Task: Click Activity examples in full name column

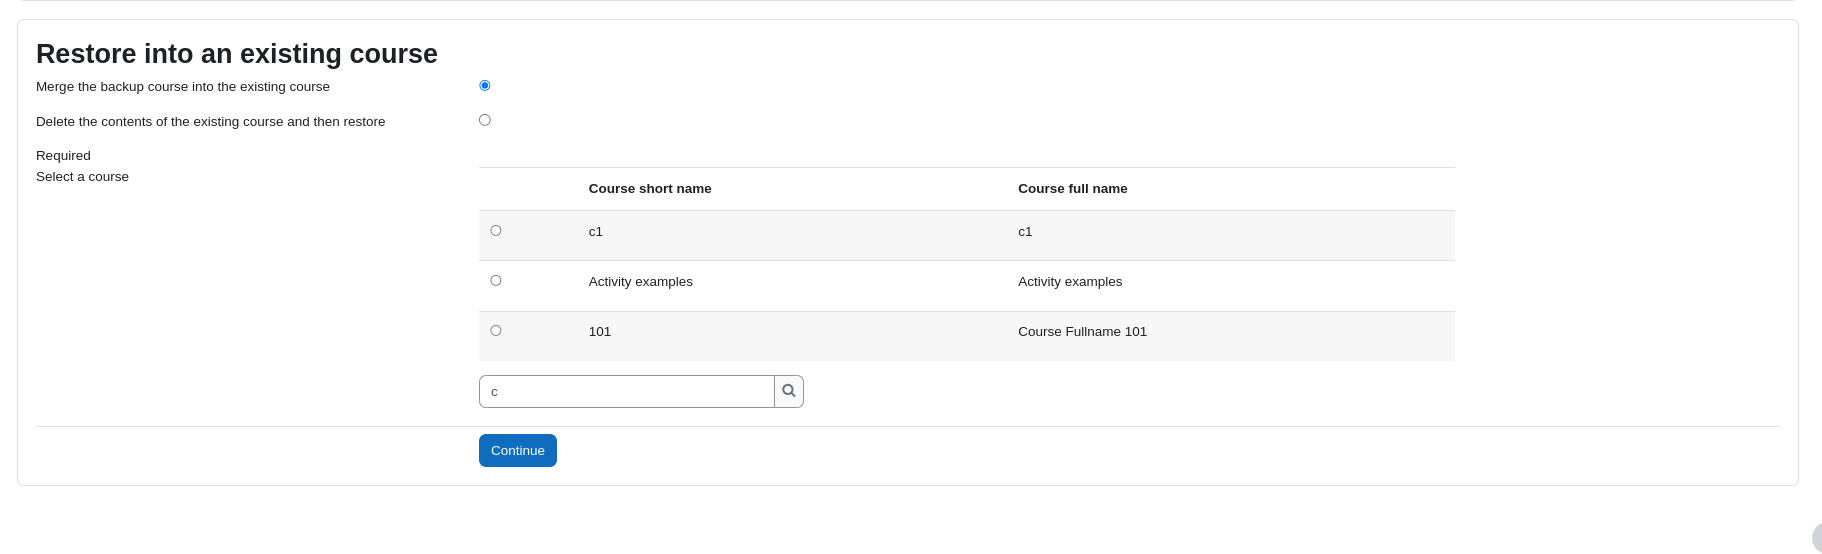Action: click(x=1070, y=281)
